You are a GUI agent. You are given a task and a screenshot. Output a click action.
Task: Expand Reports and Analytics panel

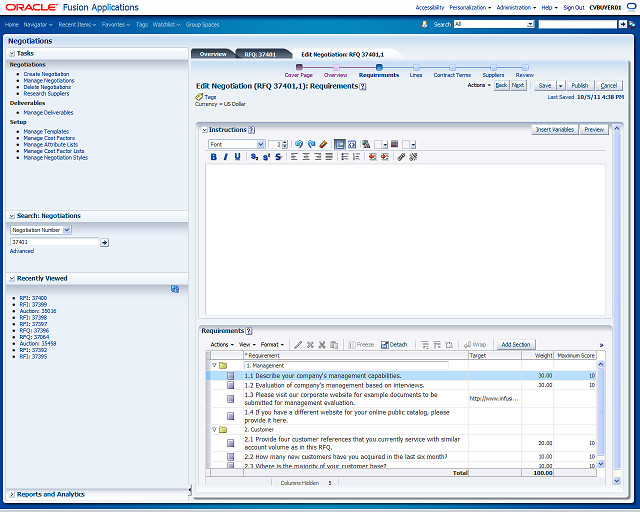click(12, 494)
